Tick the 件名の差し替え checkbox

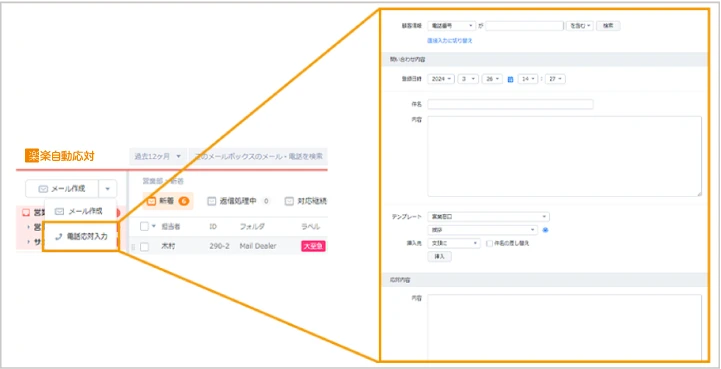[x=490, y=243]
